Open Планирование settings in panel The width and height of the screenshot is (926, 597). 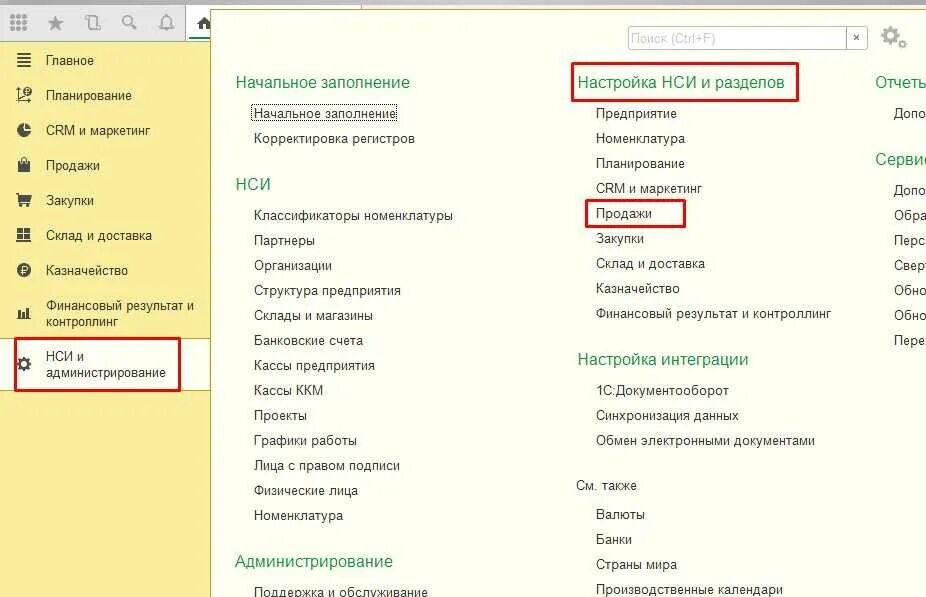pyautogui.click(x=640, y=164)
